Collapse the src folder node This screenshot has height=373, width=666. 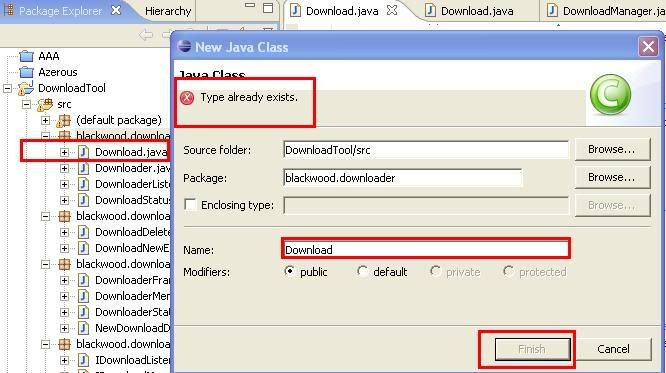26,105
